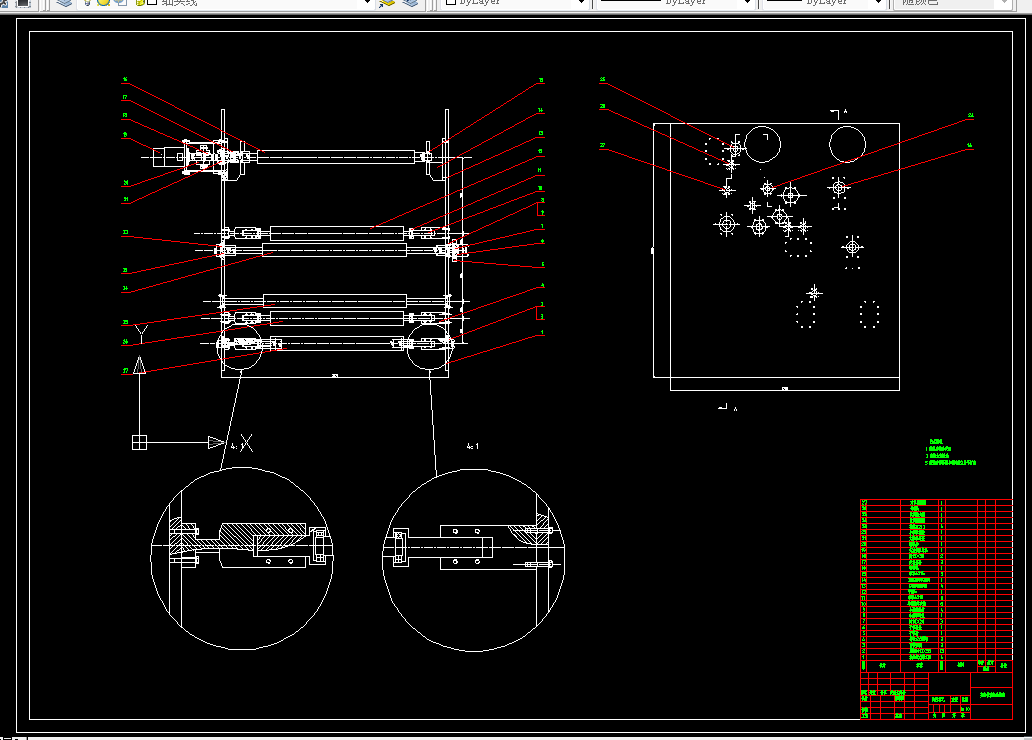Image resolution: width=1032 pixels, height=740 pixels.
Task: Expand the layer list dropdown arrow
Action: [x=368, y=3]
